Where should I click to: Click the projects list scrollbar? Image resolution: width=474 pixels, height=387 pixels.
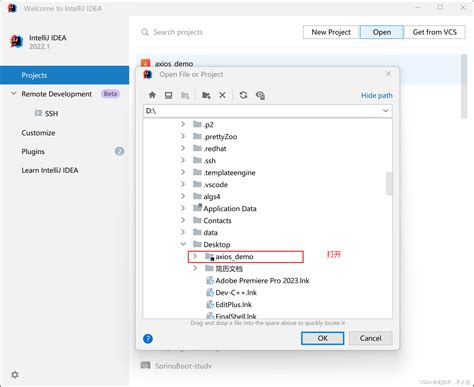[x=464, y=86]
